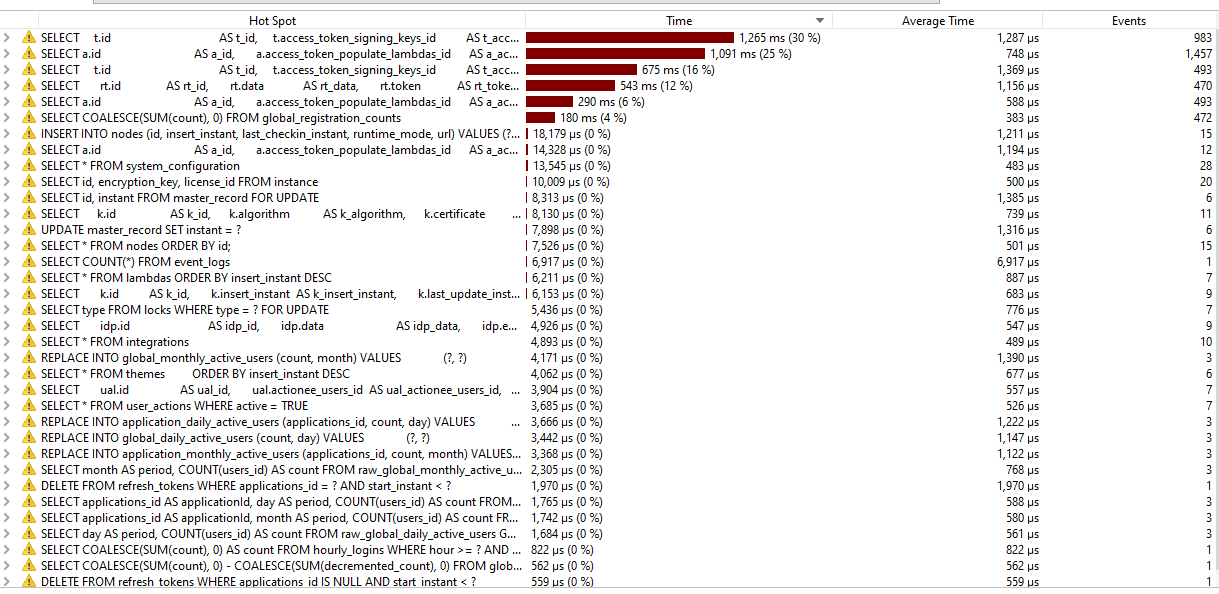Click warning icon of REPLACE INTO global_monthly_active_users

point(29,358)
